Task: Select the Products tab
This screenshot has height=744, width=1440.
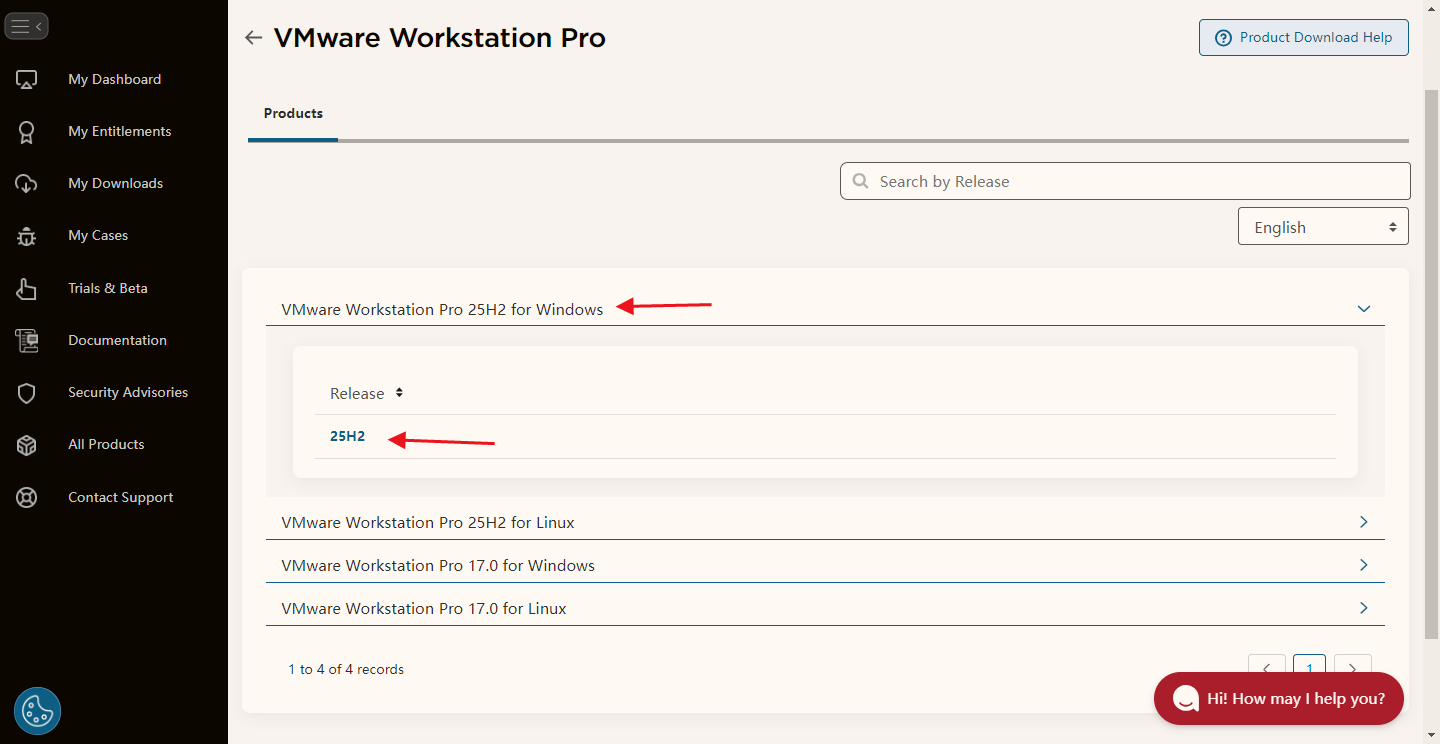Action: 293,114
